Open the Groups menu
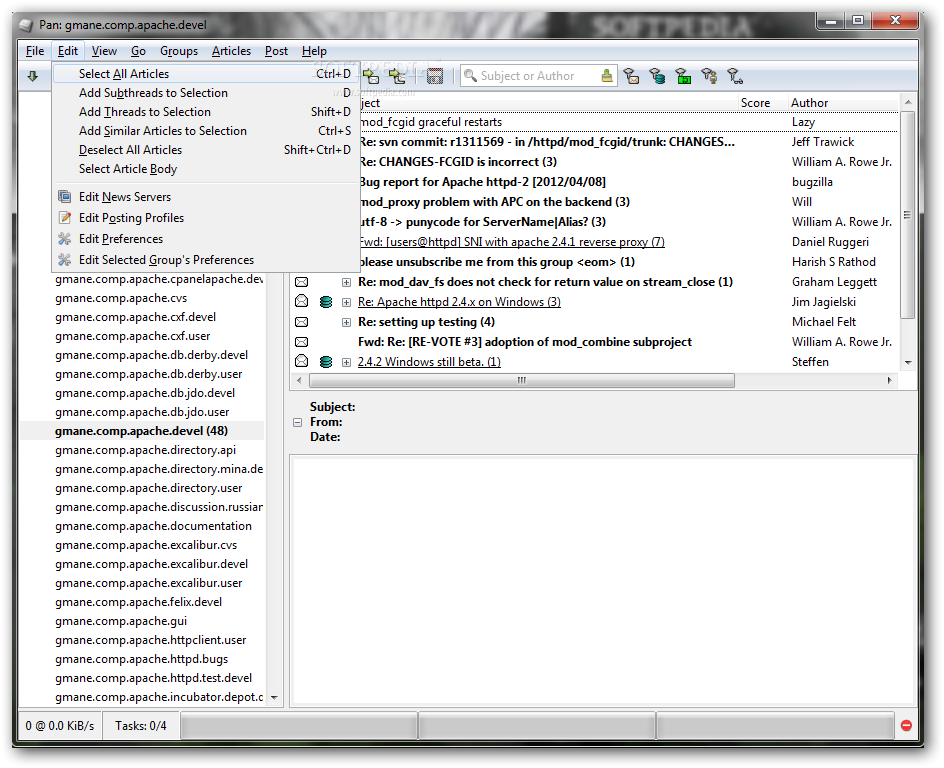 (179, 51)
